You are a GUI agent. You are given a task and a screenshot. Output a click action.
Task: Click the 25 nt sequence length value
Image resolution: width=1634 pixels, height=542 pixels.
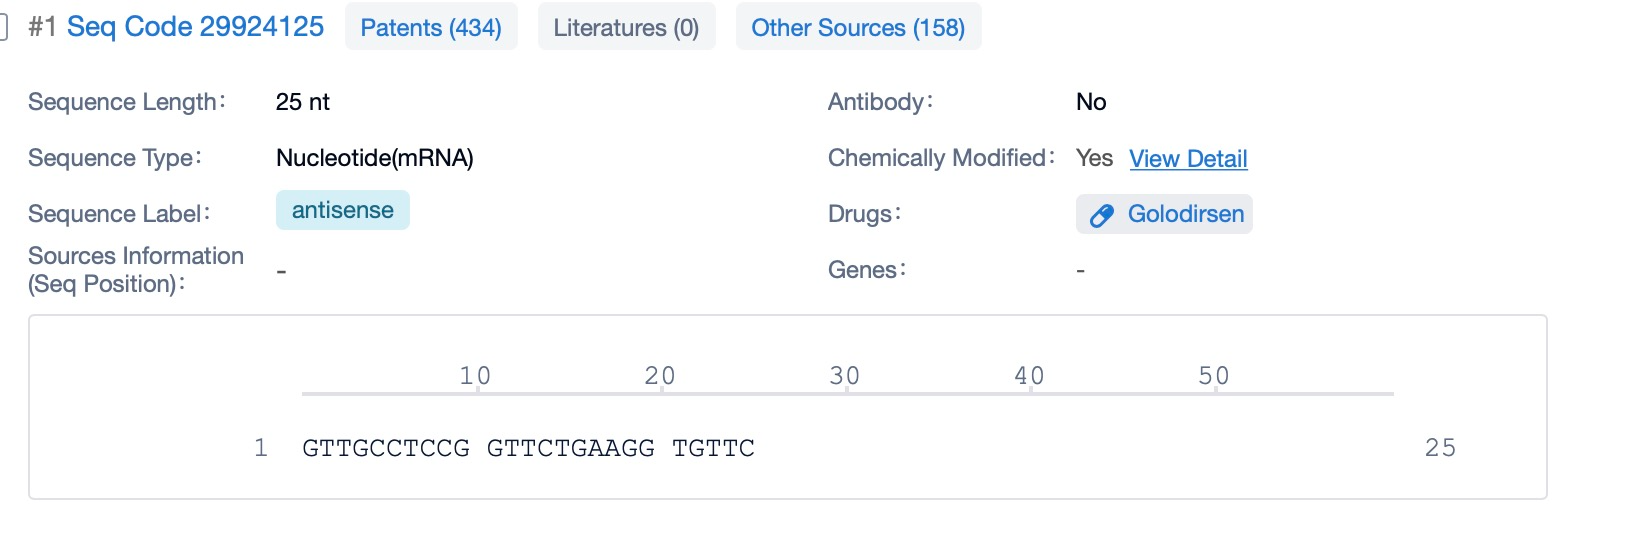click(x=302, y=102)
